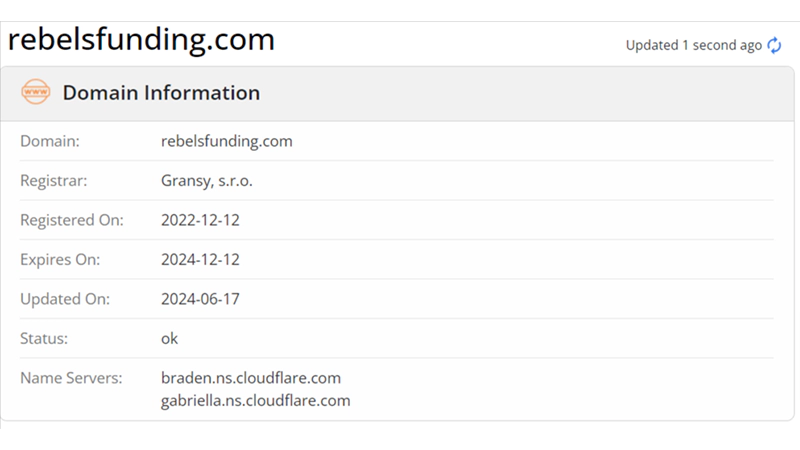This screenshot has width=800, height=450.
Task: Click the registrar name Gransy, s.r.o.
Action: 207,181
